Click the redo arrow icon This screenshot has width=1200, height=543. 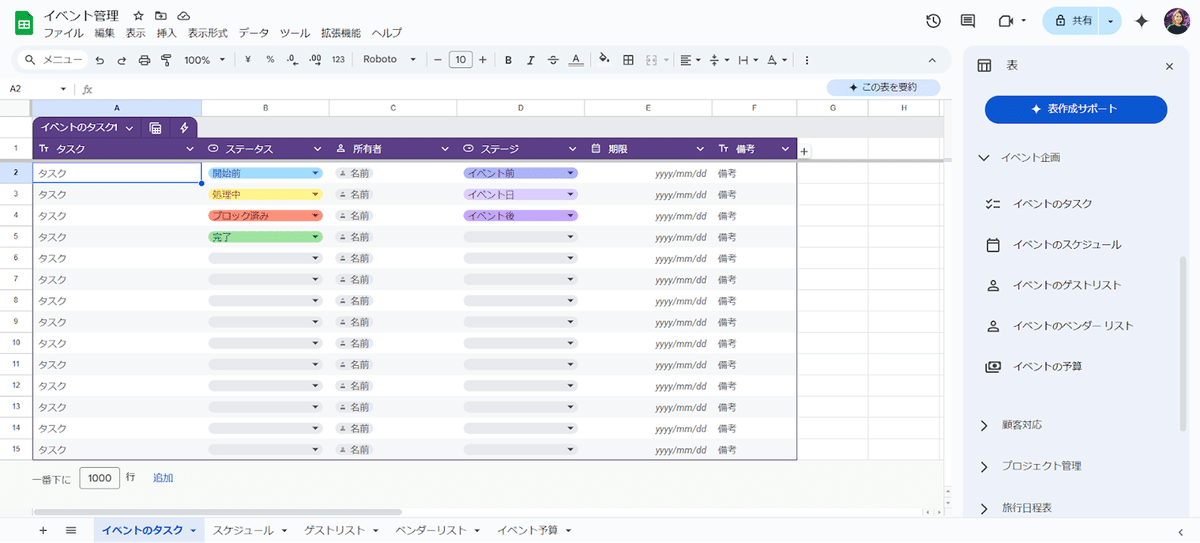tap(121, 60)
